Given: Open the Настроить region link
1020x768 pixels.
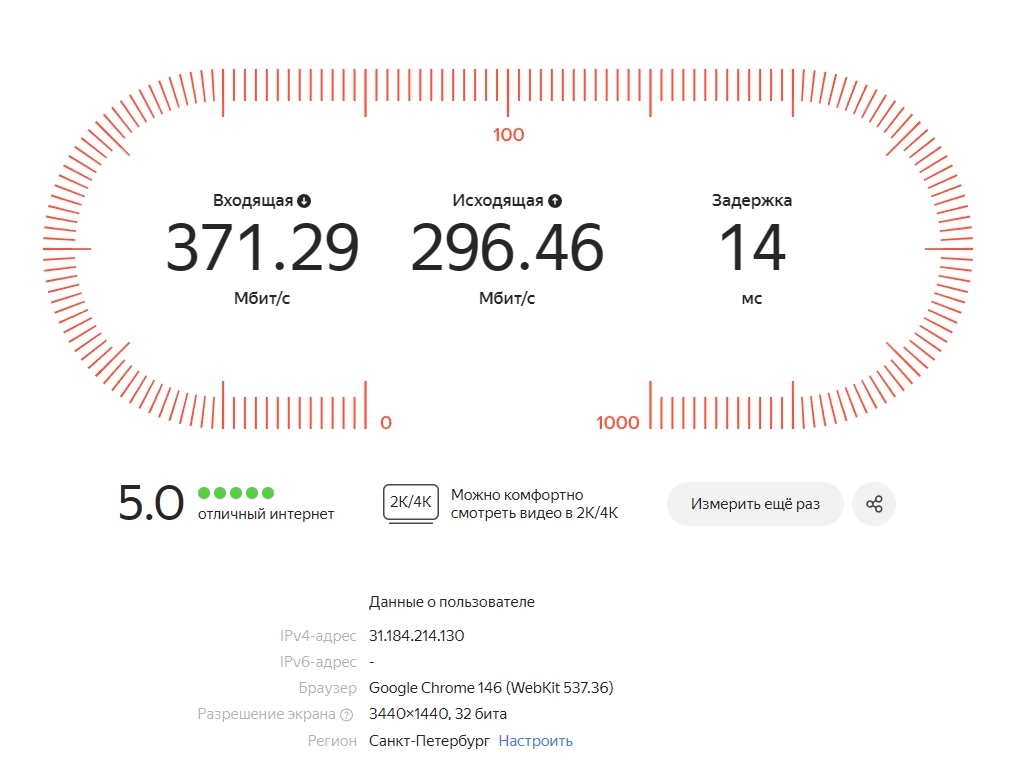Looking at the screenshot, I should pos(535,741).
